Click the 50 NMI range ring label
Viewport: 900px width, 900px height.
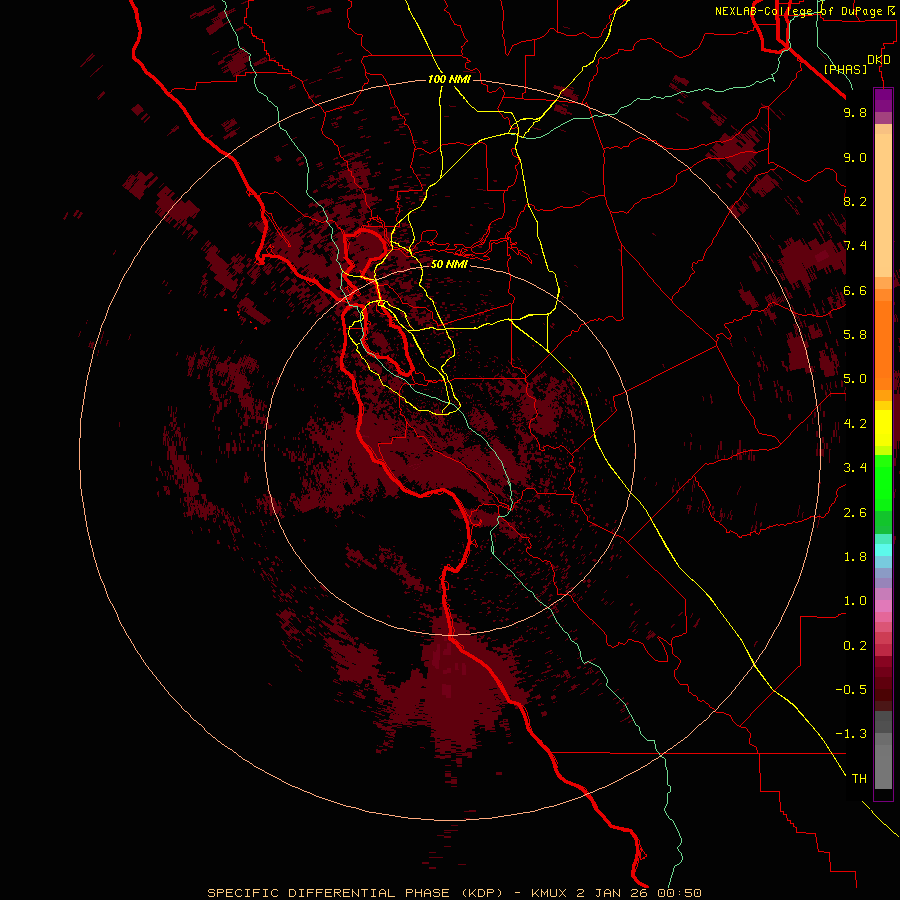(449, 264)
